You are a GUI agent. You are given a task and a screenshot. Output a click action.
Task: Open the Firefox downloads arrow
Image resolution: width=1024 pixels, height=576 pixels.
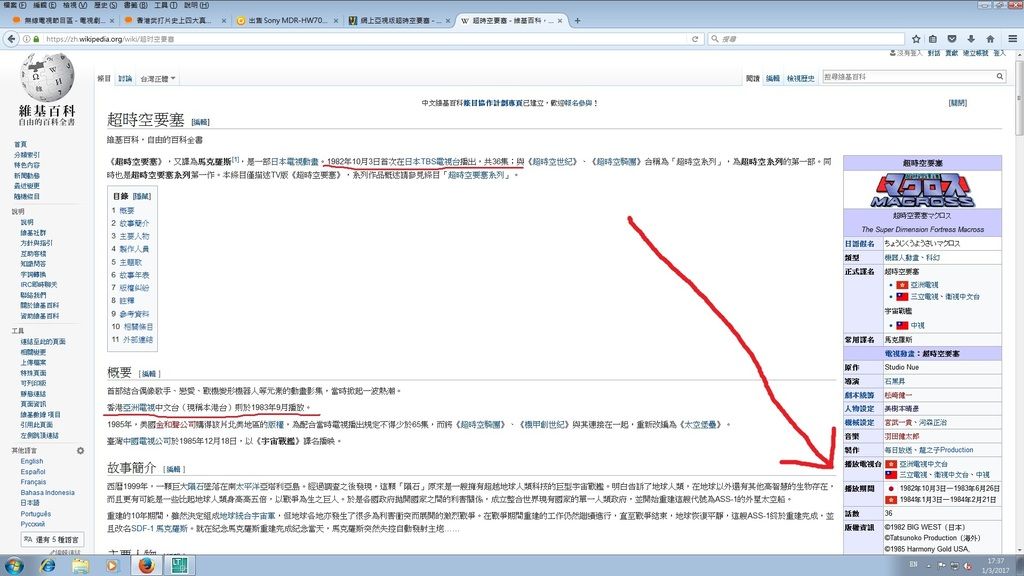click(971, 39)
